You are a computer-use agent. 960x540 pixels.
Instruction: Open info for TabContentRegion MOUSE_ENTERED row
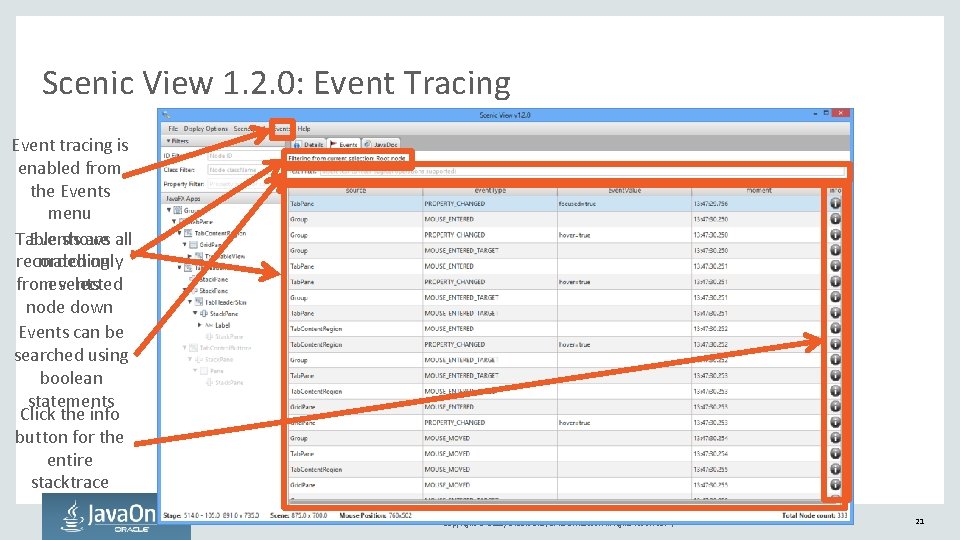pyautogui.click(x=835, y=328)
